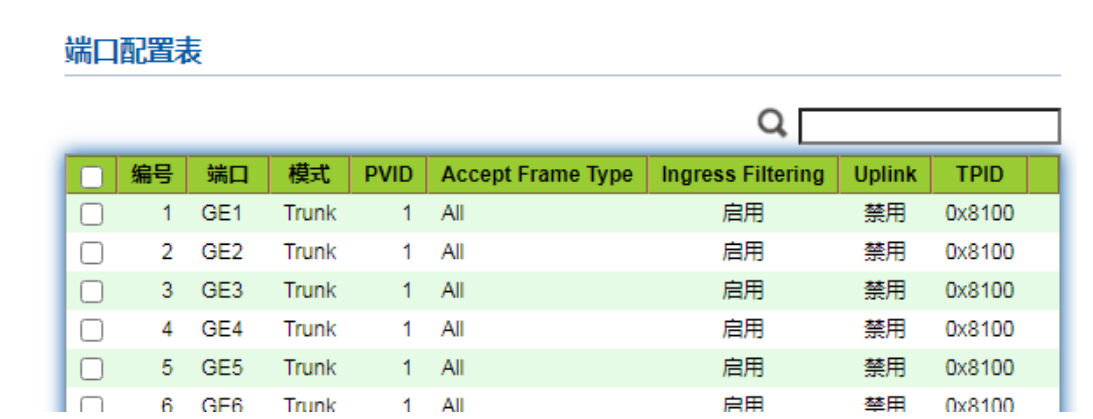
Task: Sort table by PVID column
Action: coord(388,175)
